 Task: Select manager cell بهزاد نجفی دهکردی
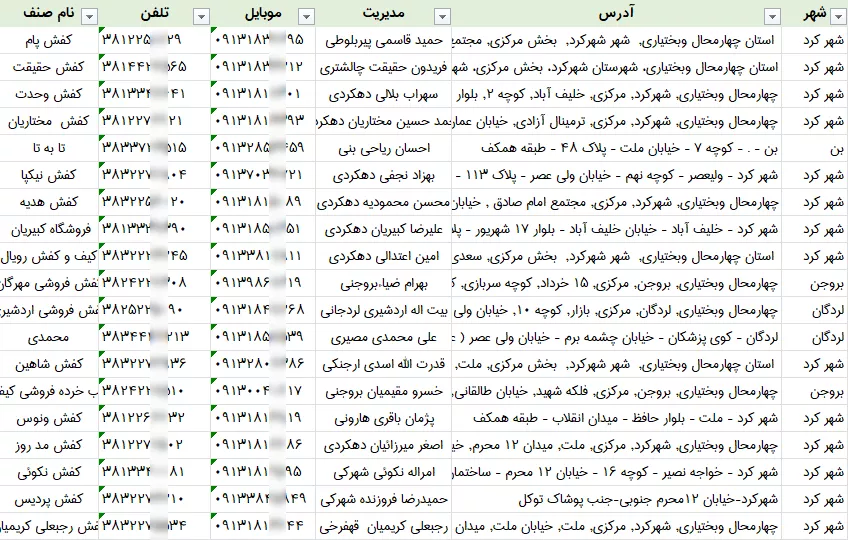tap(383, 175)
